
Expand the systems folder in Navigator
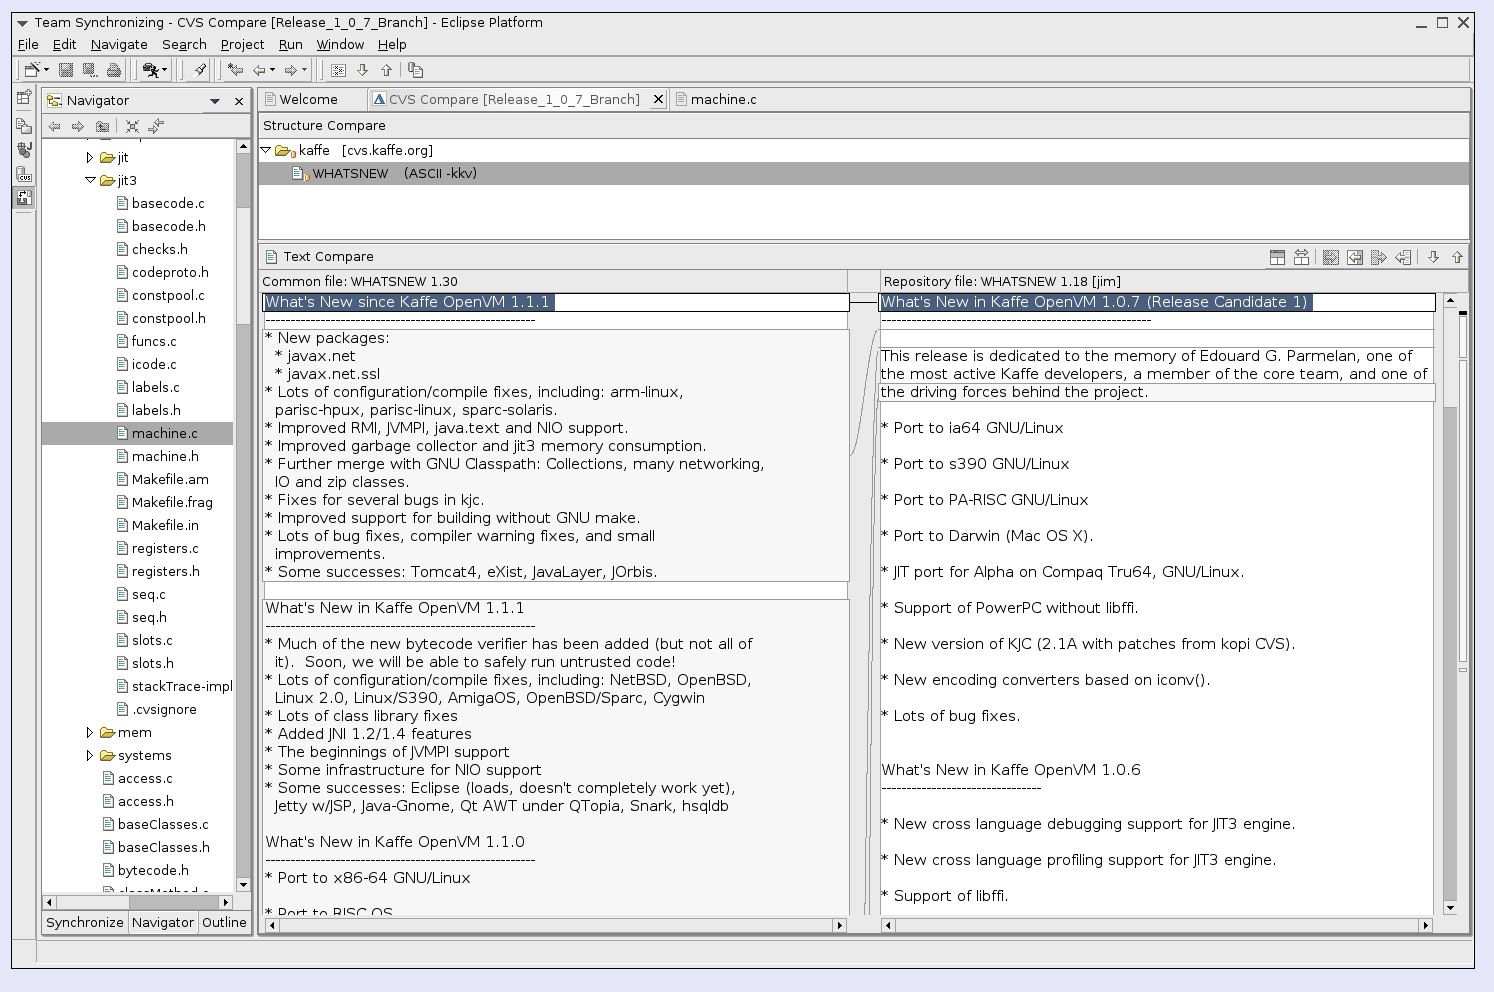pos(90,755)
